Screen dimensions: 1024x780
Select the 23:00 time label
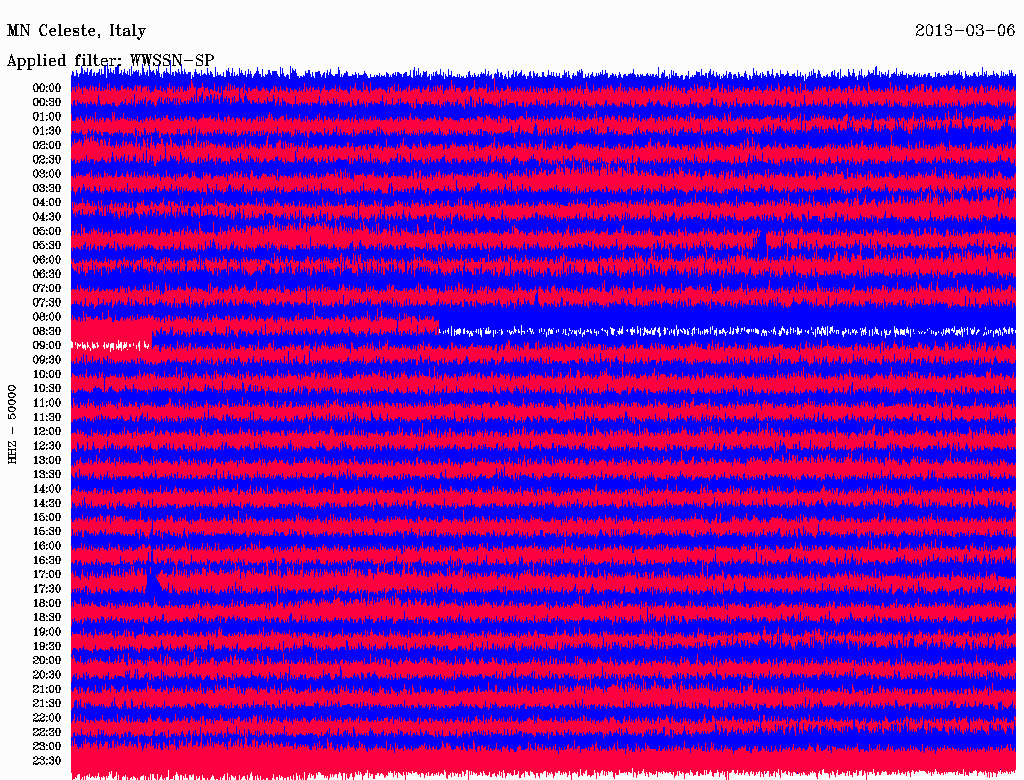pos(47,746)
